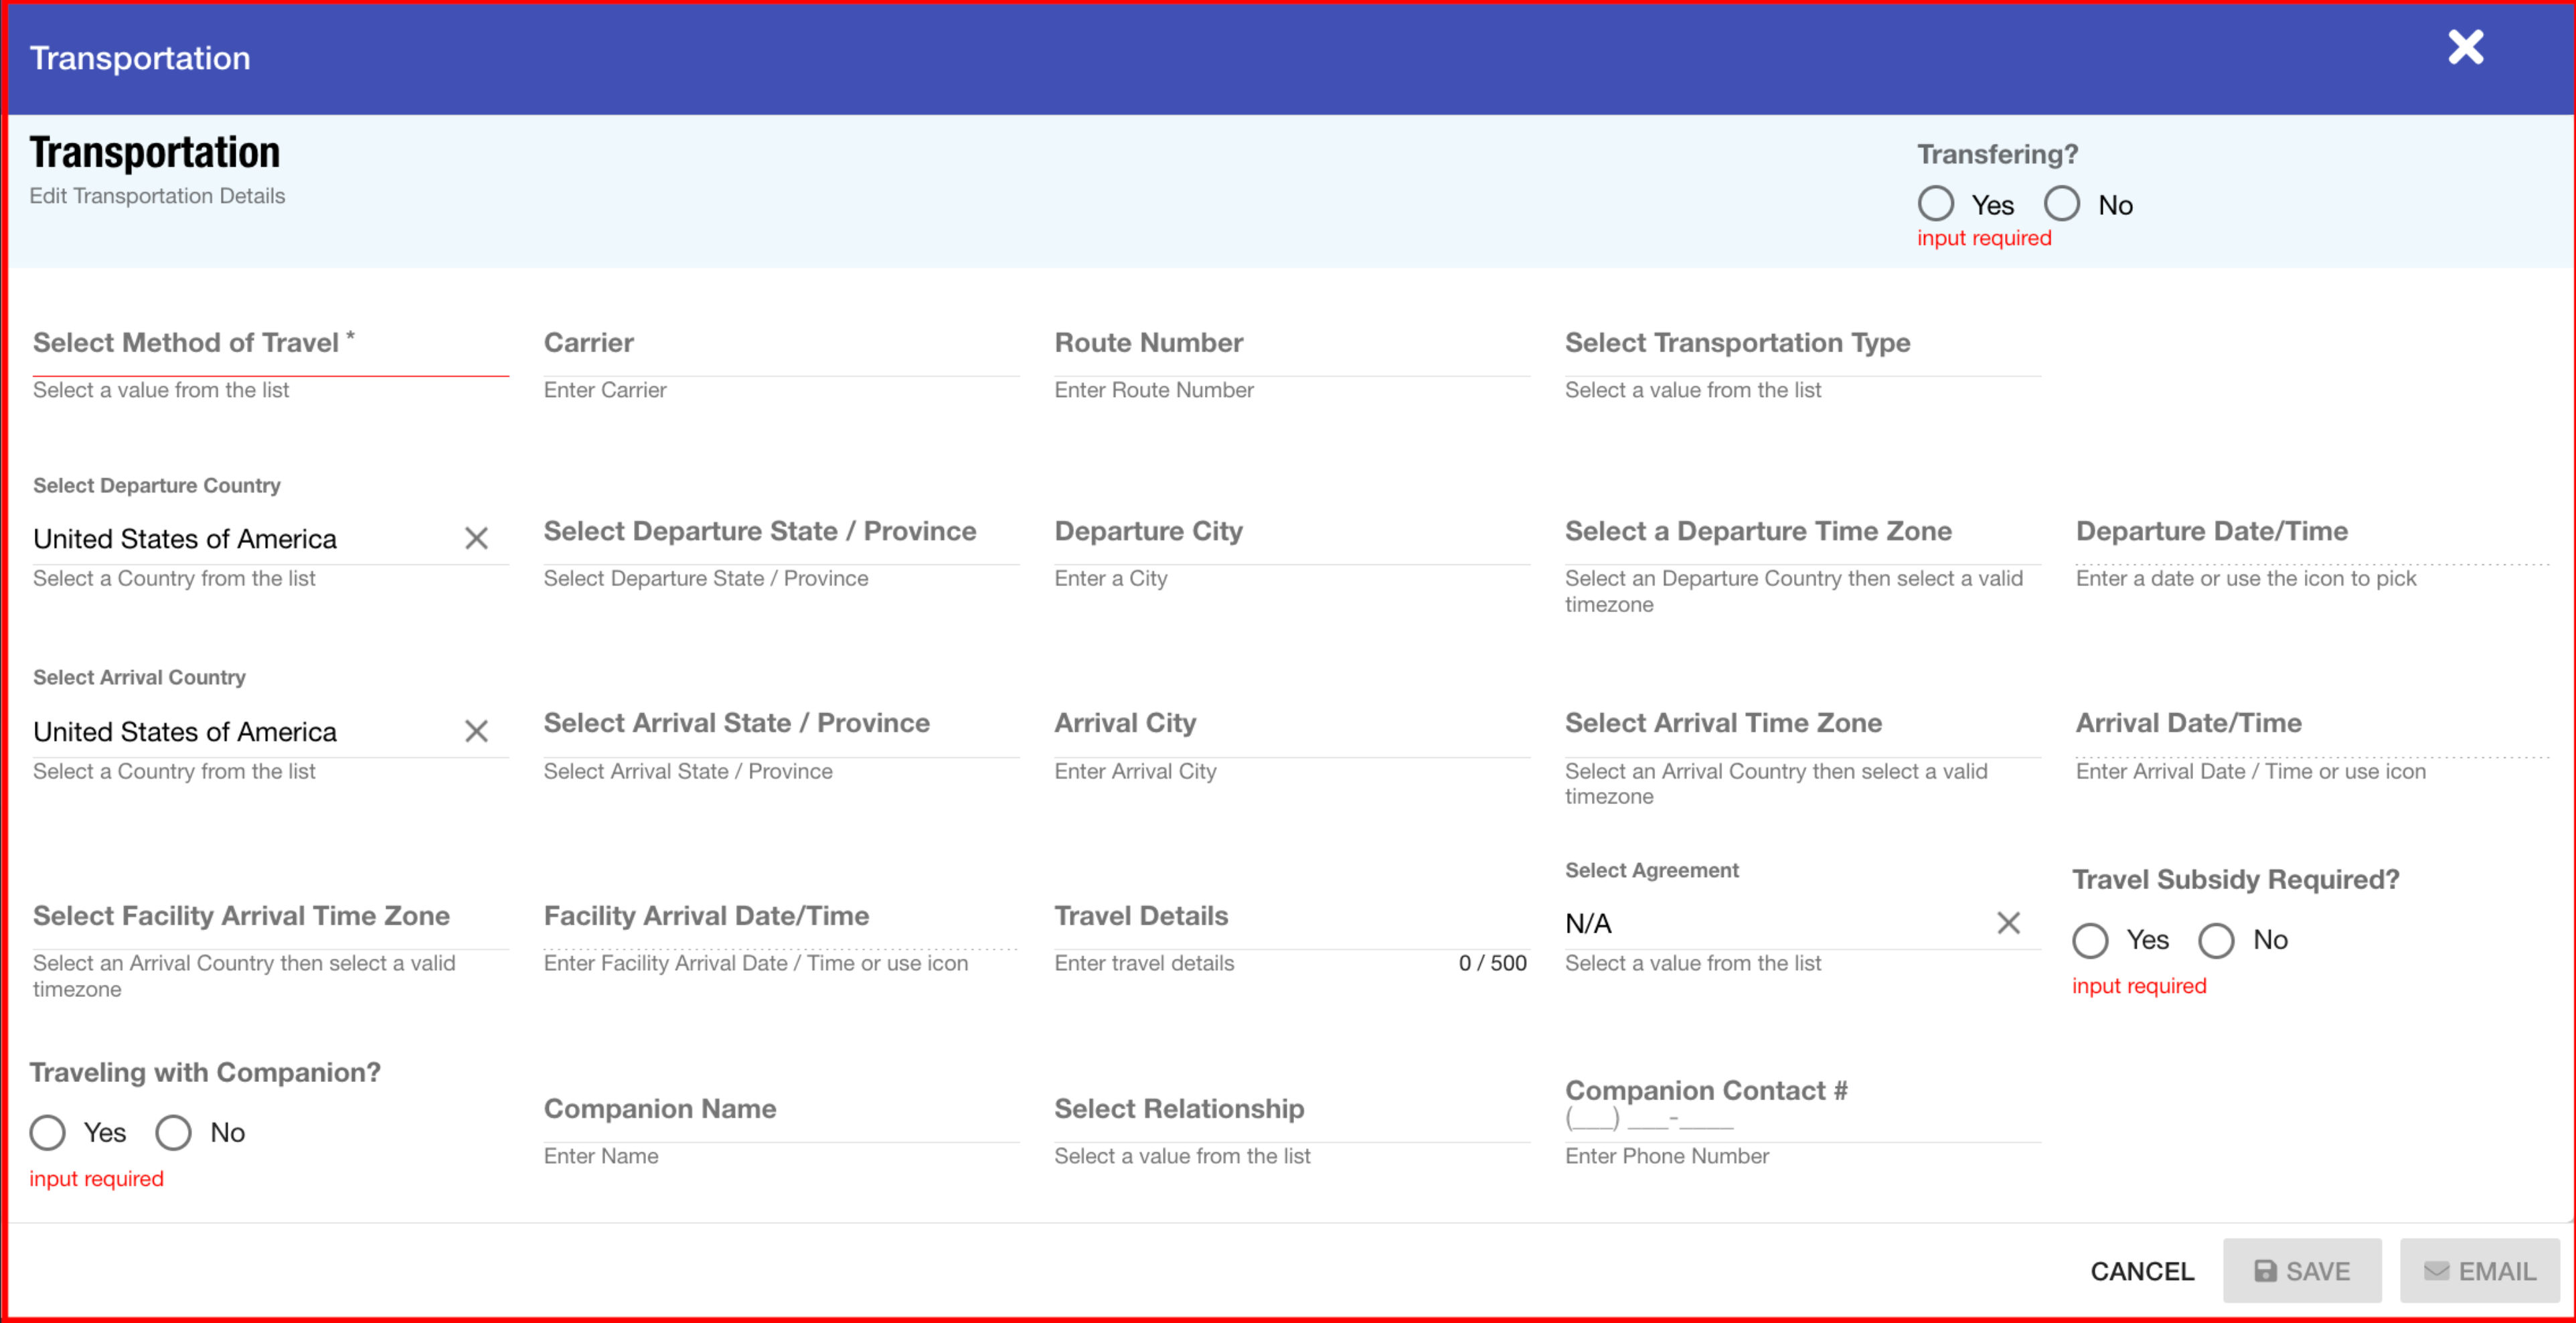The width and height of the screenshot is (2576, 1323).
Task: Open the Select Transportation Type dropdown
Action: pyautogui.click(x=1802, y=344)
